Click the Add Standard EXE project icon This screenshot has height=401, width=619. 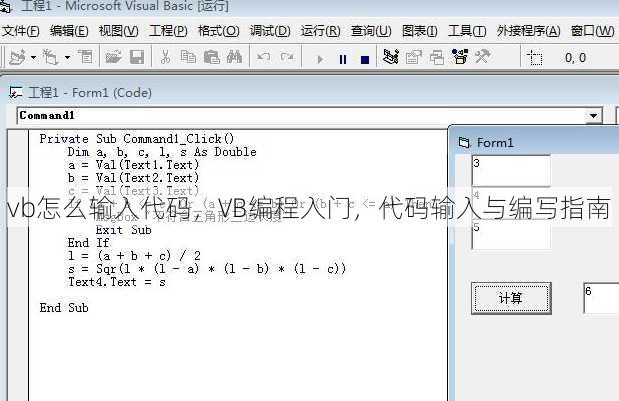click(18, 58)
